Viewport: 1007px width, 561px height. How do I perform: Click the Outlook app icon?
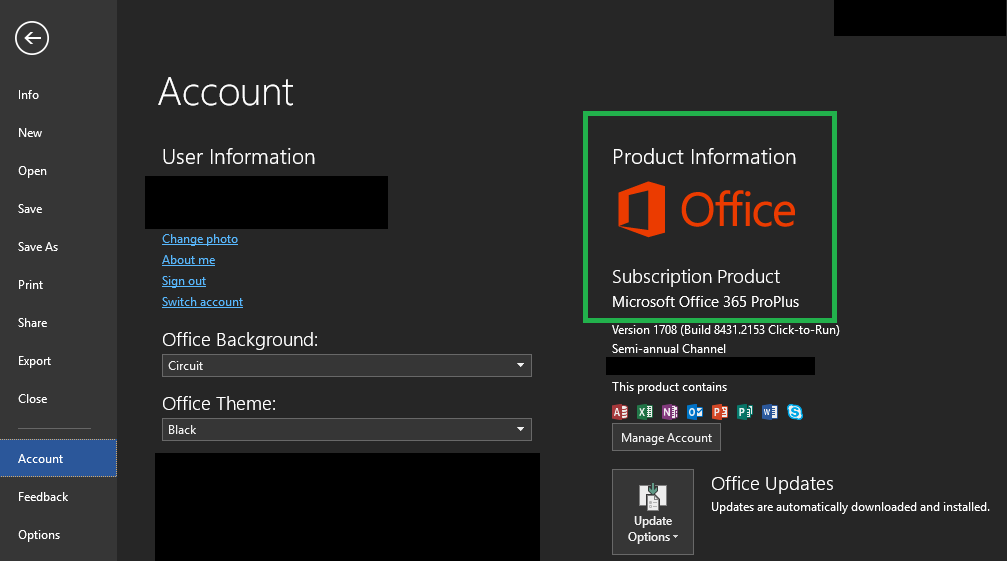click(695, 412)
